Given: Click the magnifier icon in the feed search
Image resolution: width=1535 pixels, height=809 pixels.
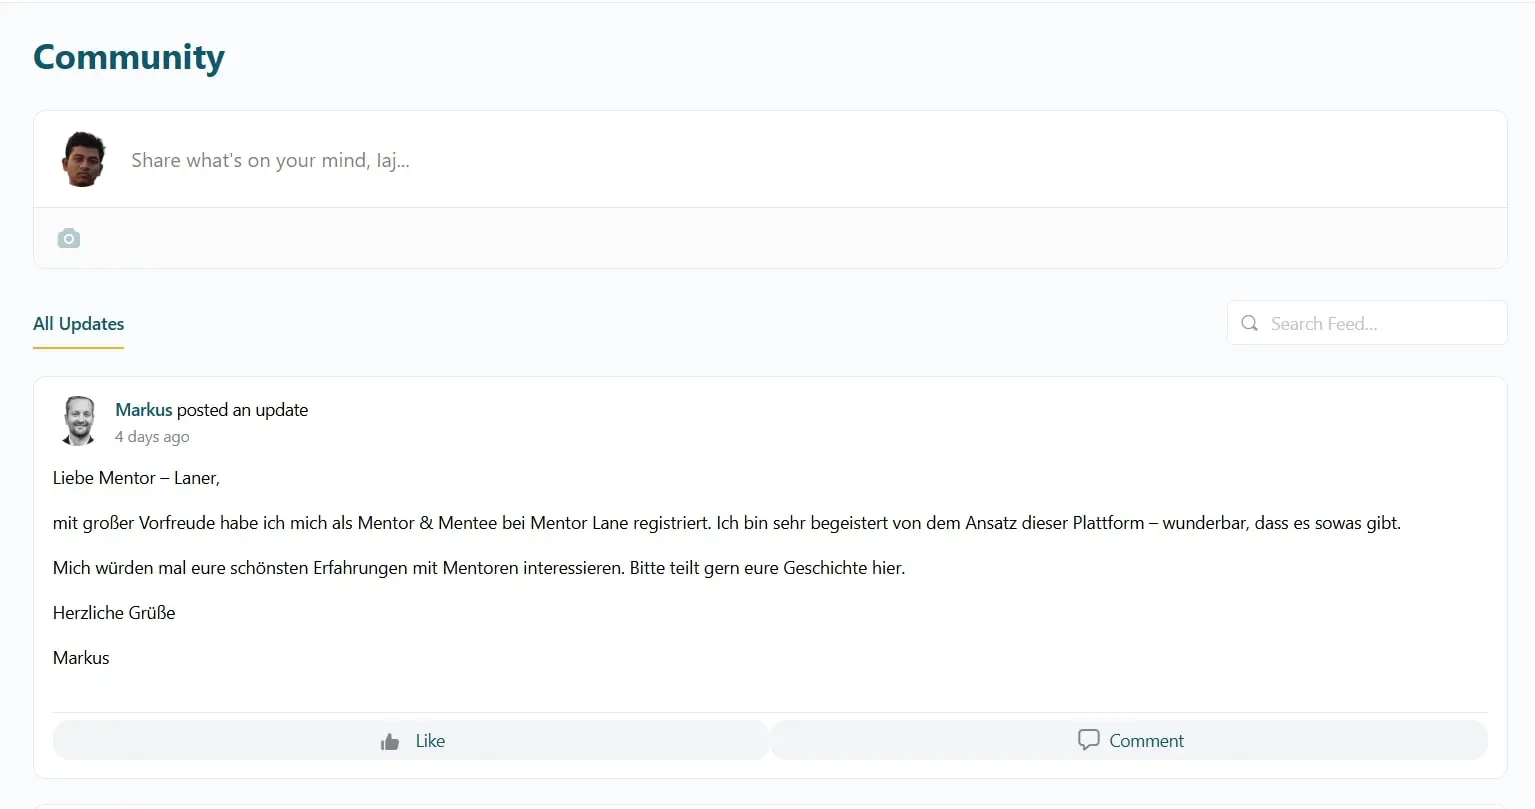Looking at the screenshot, I should [1249, 323].
